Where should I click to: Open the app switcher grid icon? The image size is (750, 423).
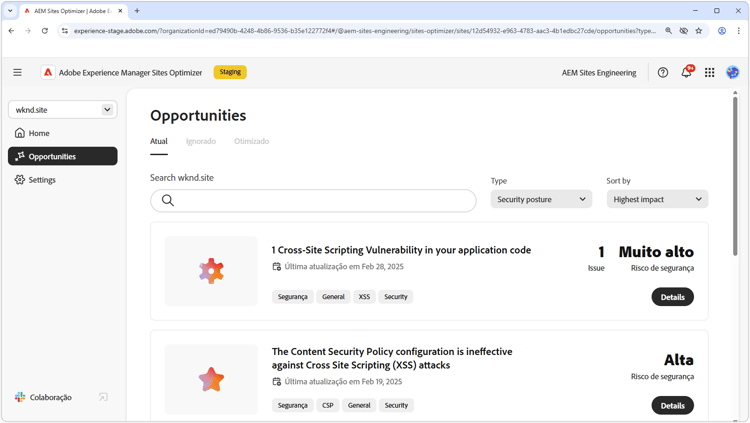(709, 73)
